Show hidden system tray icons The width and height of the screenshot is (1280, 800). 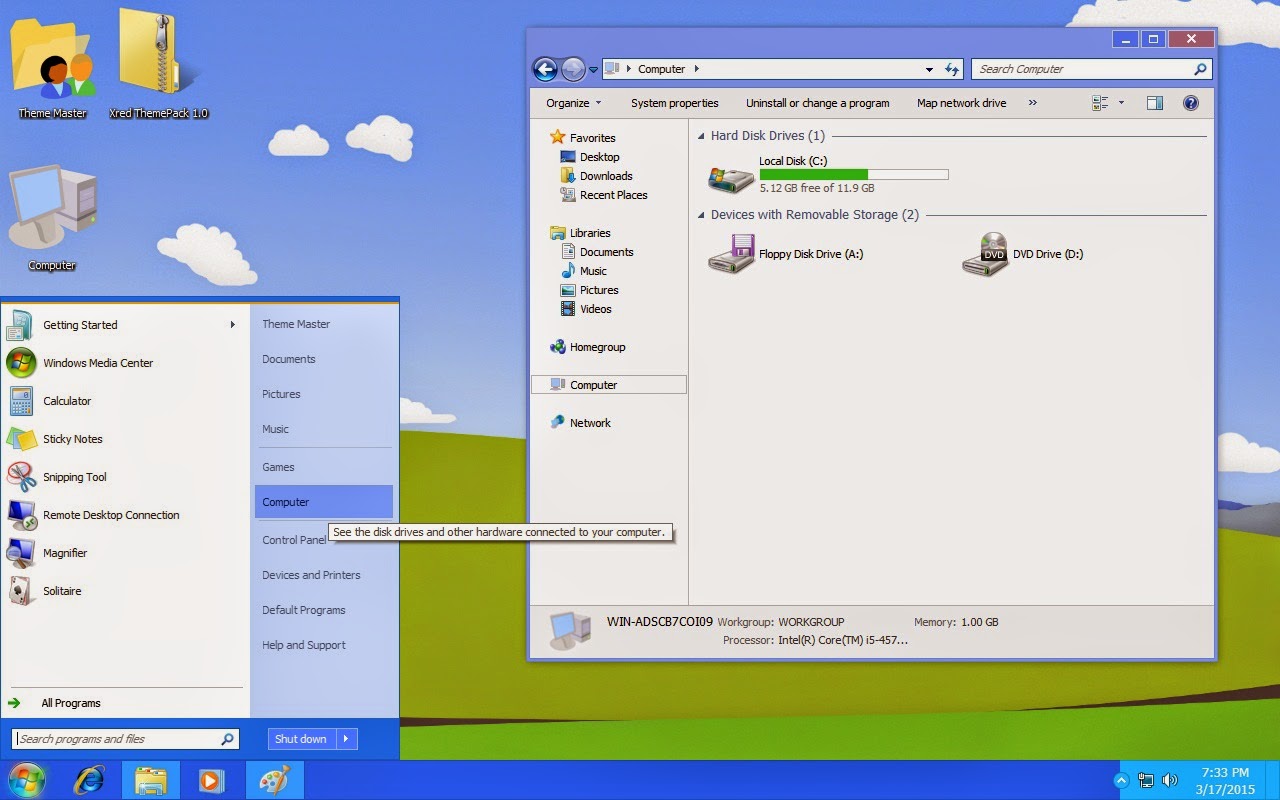click(1122, 780)
